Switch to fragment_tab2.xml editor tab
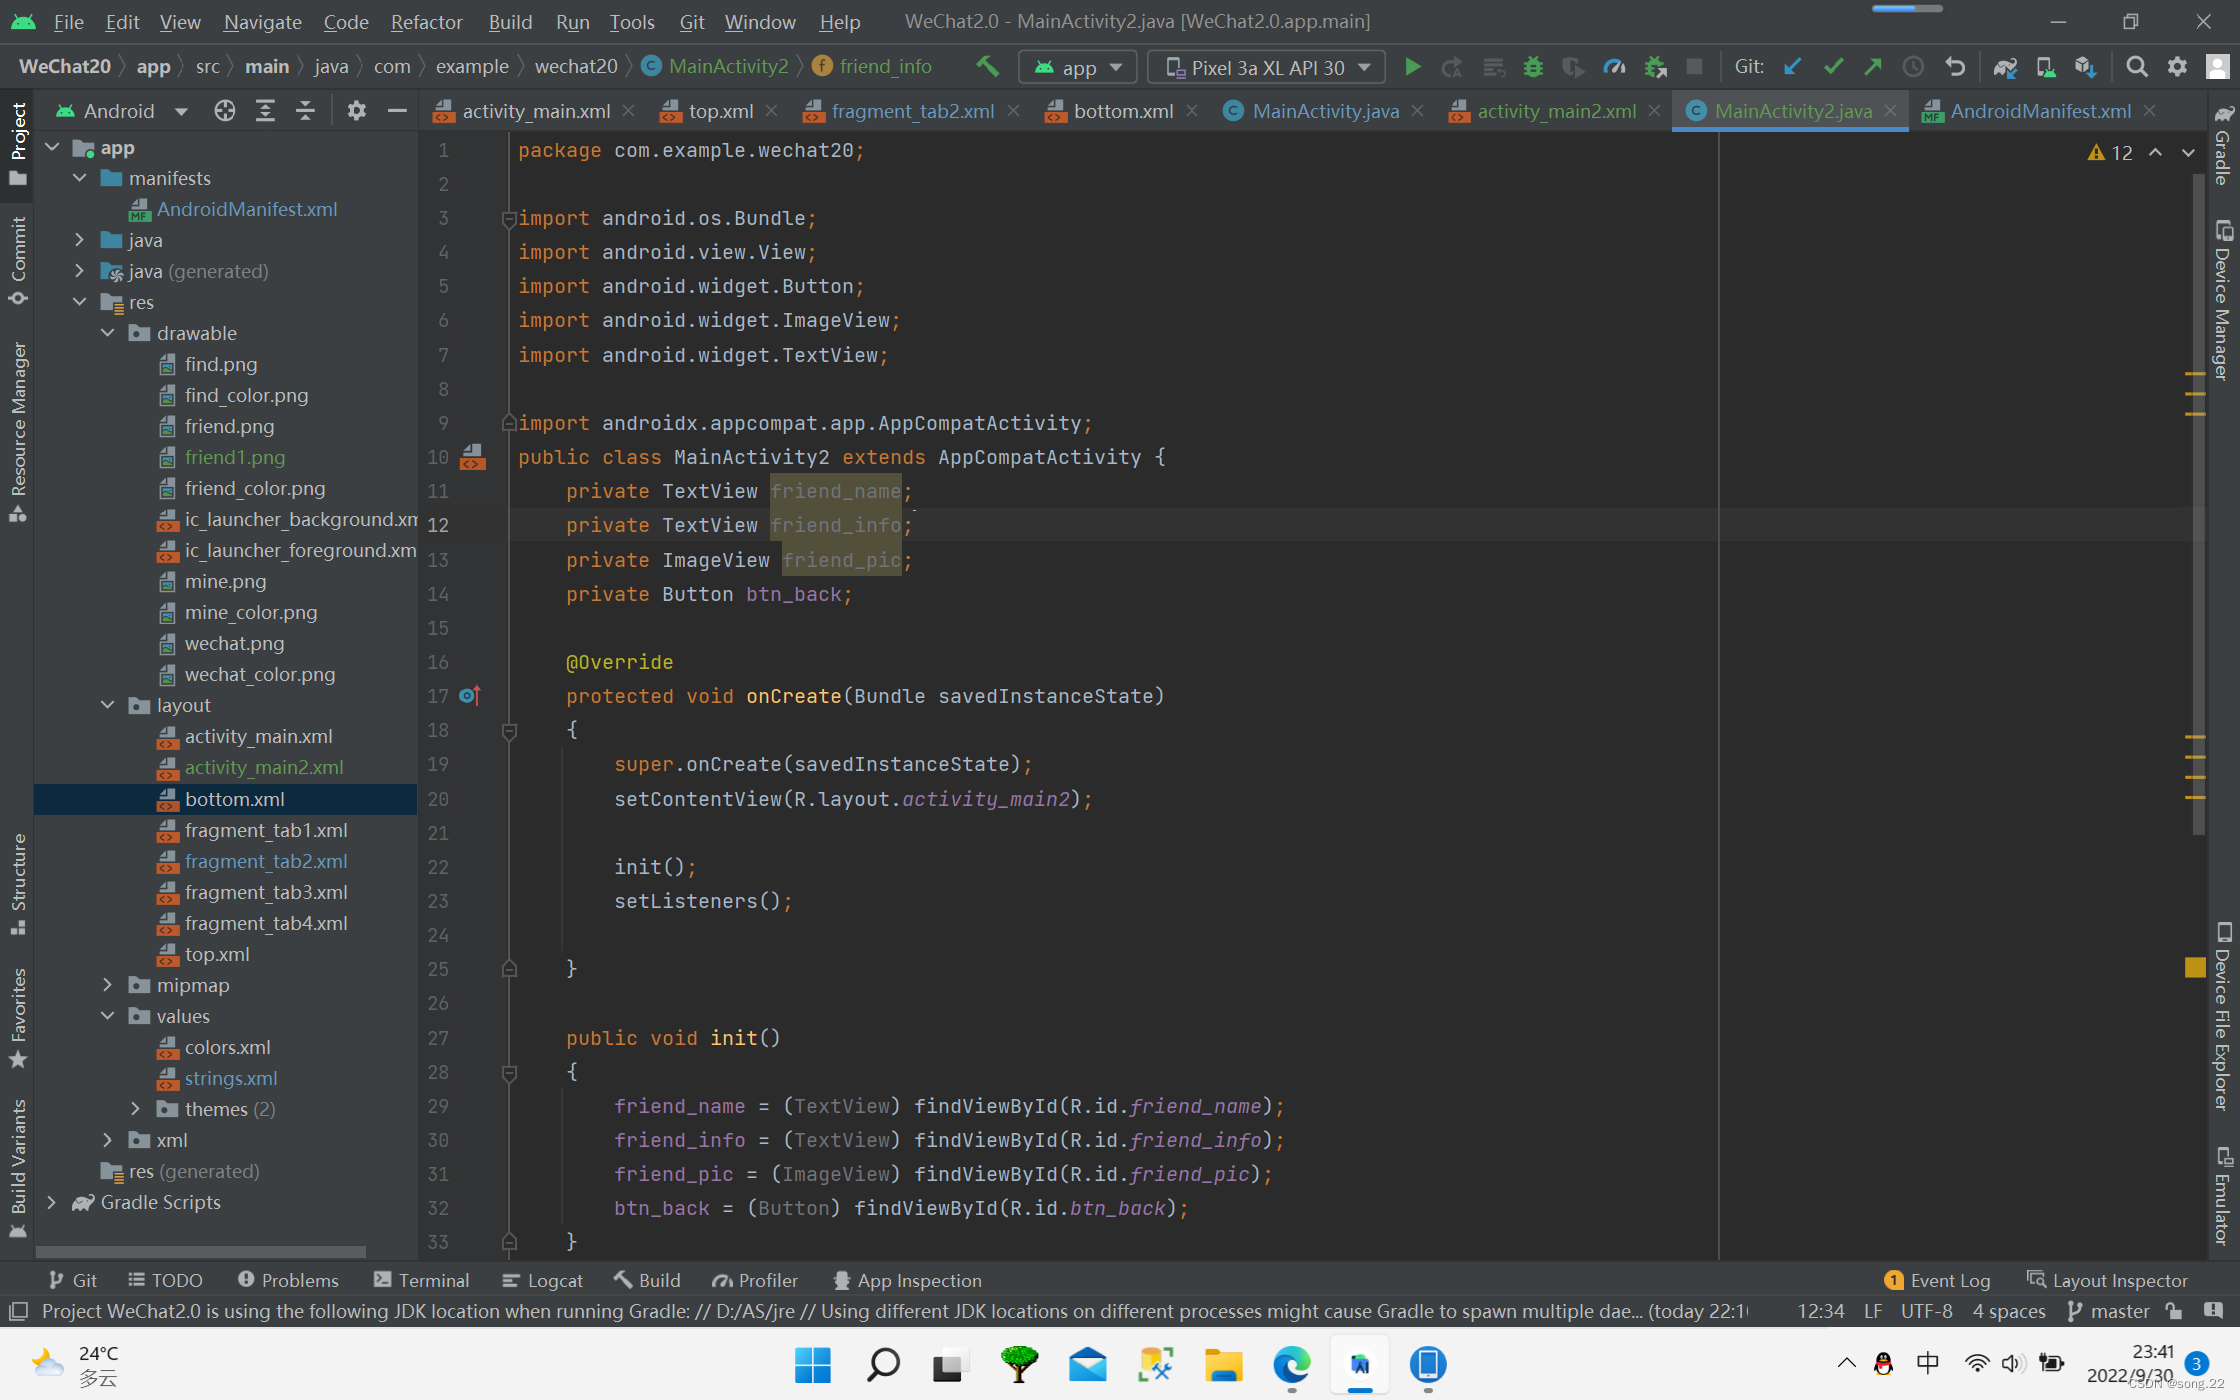Viewport: 2240px width, 1400px height. (x=912, y=111)
